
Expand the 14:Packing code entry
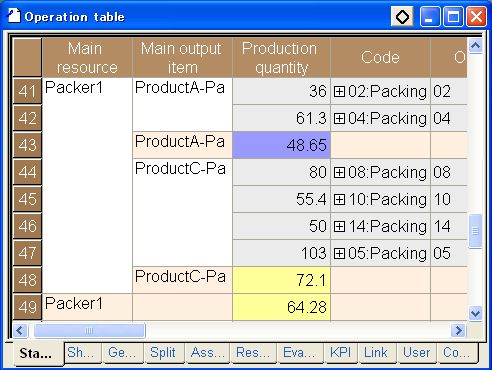[x=339, y=226]
